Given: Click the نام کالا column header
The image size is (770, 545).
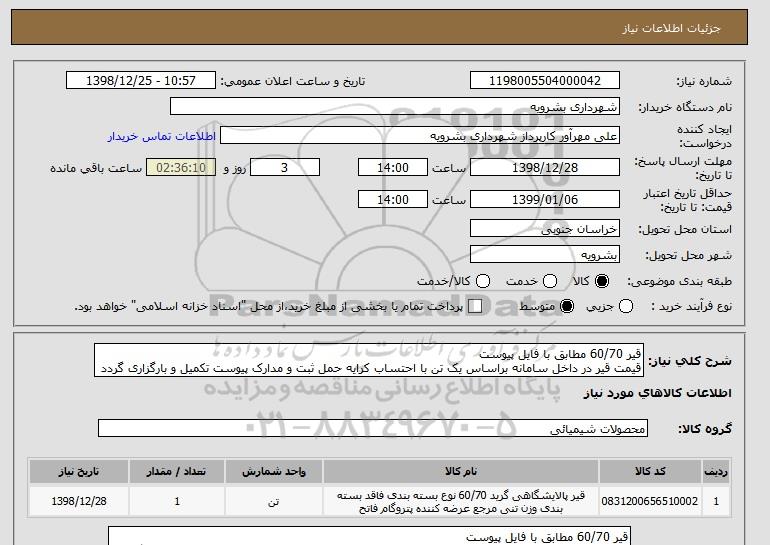Looking at the screenshot, I should tap(461, 471).
